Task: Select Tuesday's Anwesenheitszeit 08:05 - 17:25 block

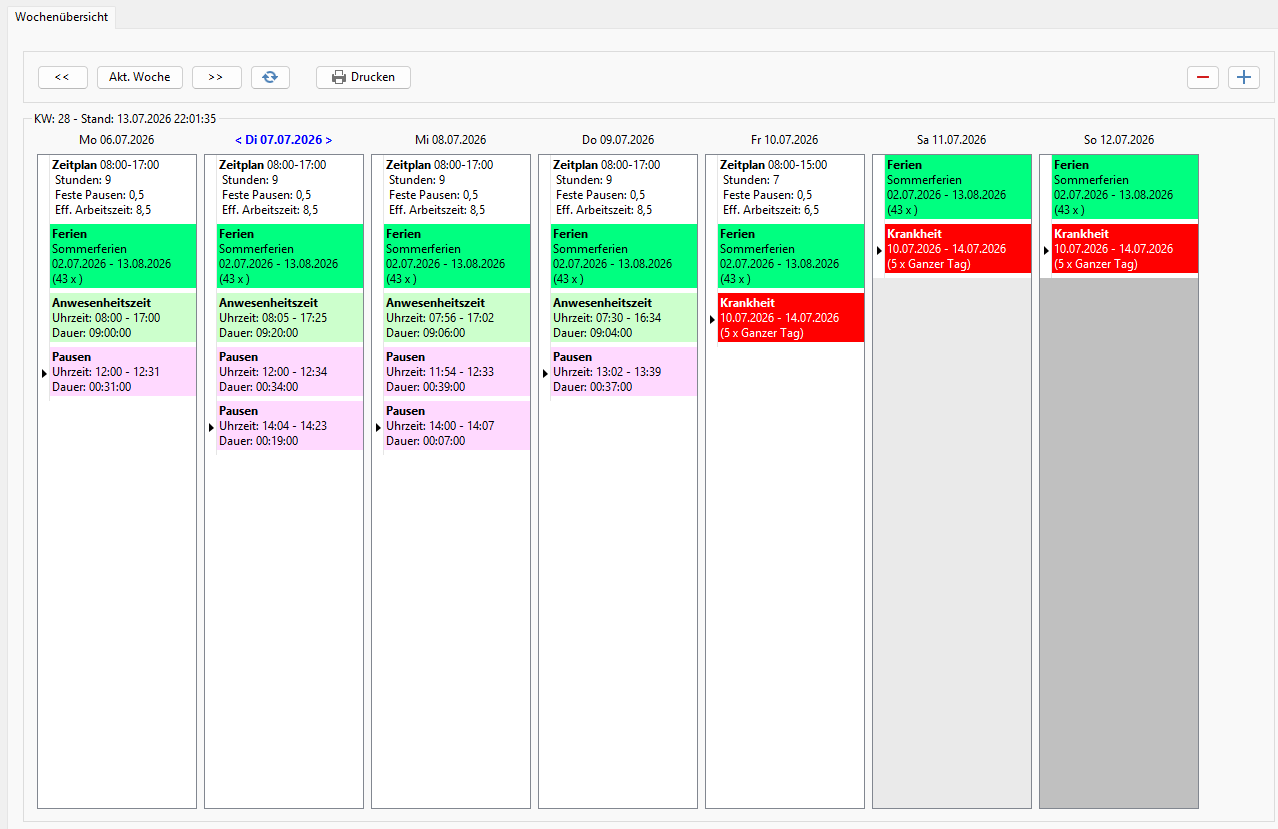Action: pyautogui.click(x=290, y=317)
